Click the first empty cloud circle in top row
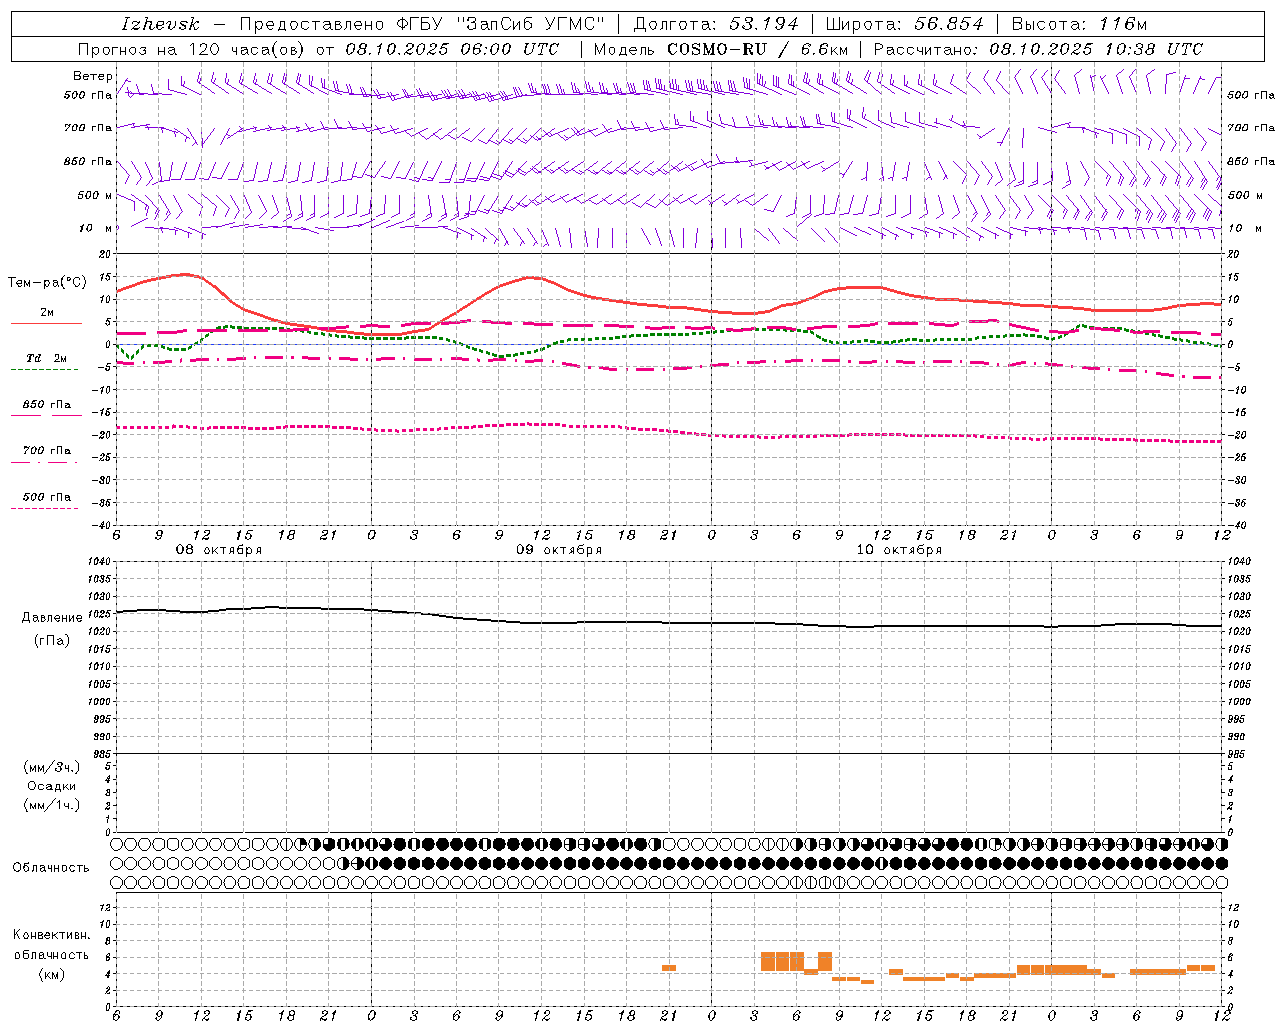The image size is (1280, 1024). (117, 844)
